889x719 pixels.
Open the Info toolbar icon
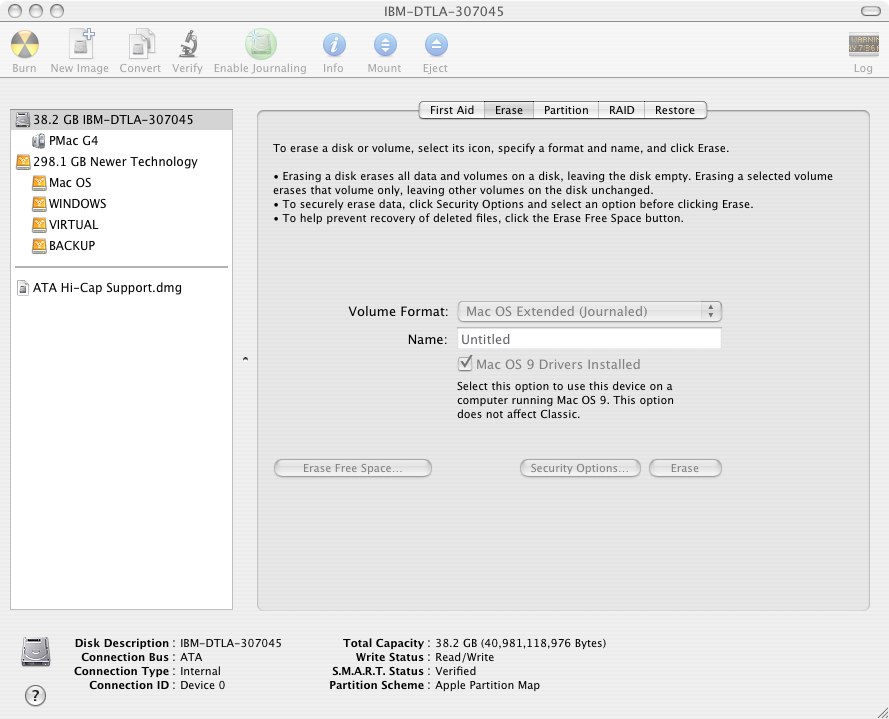click(333, 45)
